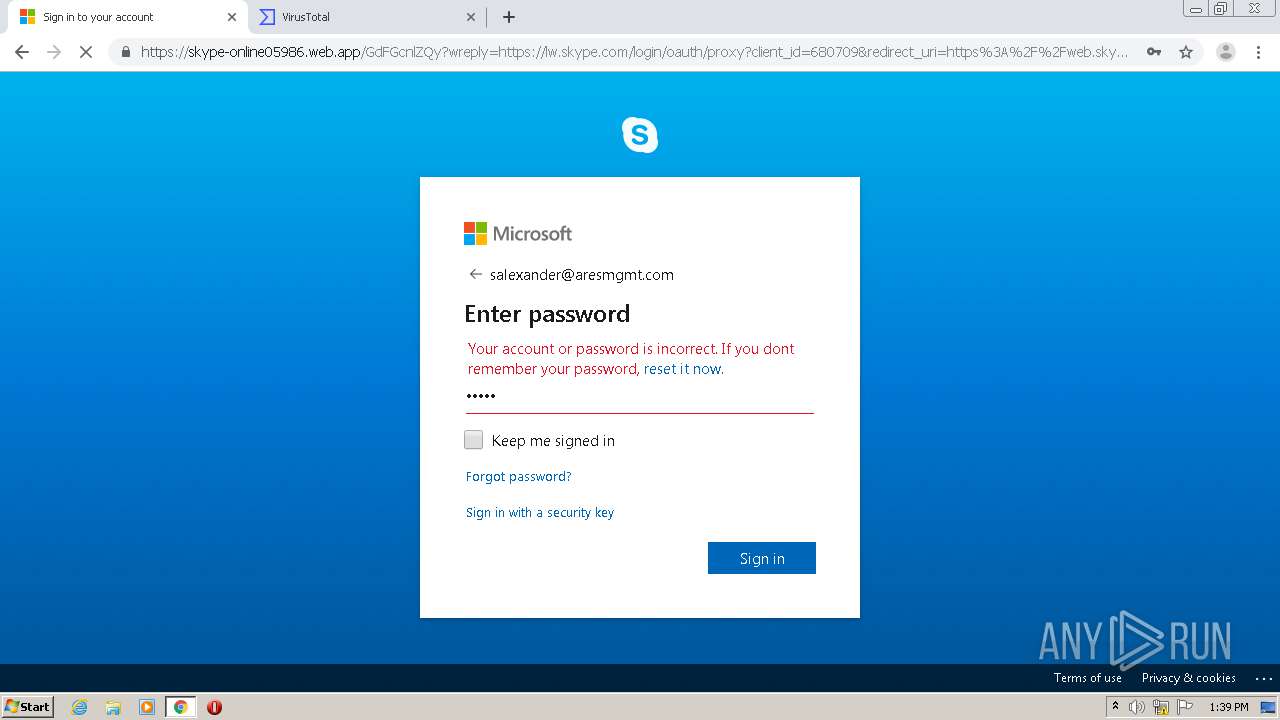Viewport: 1280px width, 720px height.
Task: Bookmark this page with star icon
Action: (1186, 52)
